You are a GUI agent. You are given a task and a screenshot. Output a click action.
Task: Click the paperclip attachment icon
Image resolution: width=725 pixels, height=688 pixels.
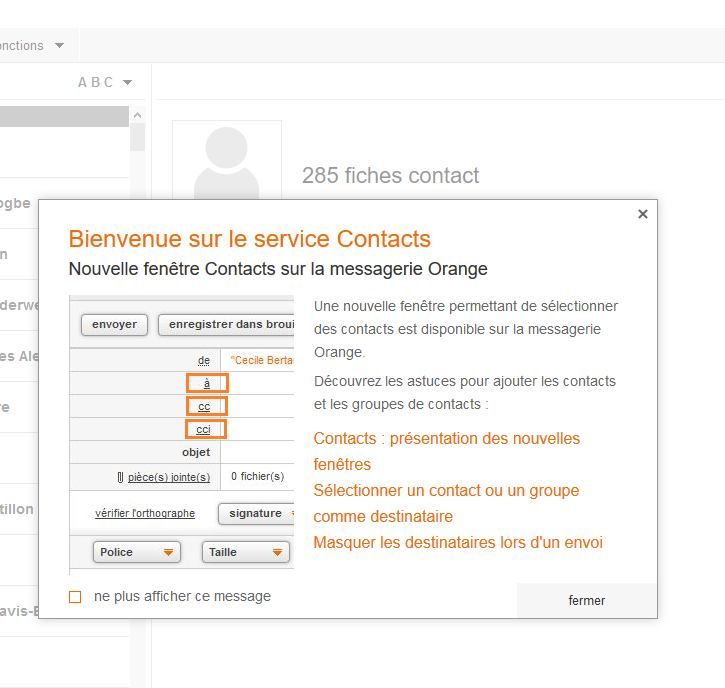120,477
